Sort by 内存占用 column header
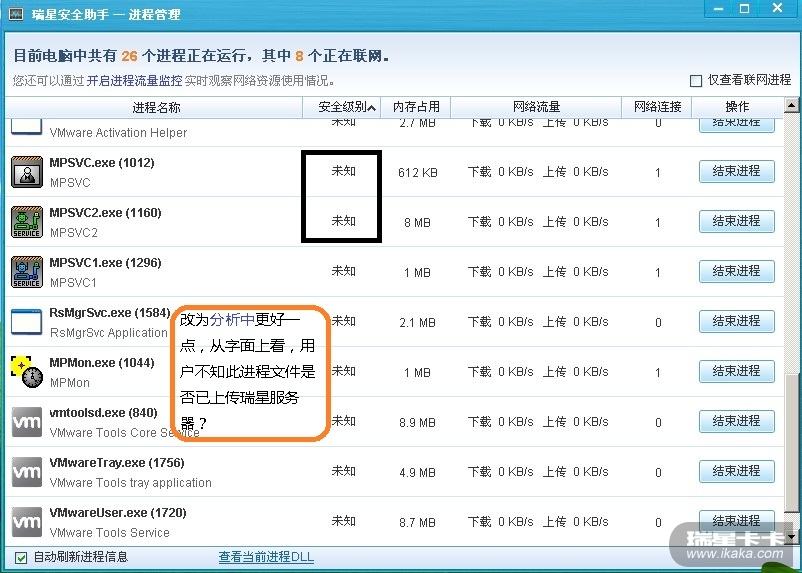The image size is (802, 573). pos(416,107)
